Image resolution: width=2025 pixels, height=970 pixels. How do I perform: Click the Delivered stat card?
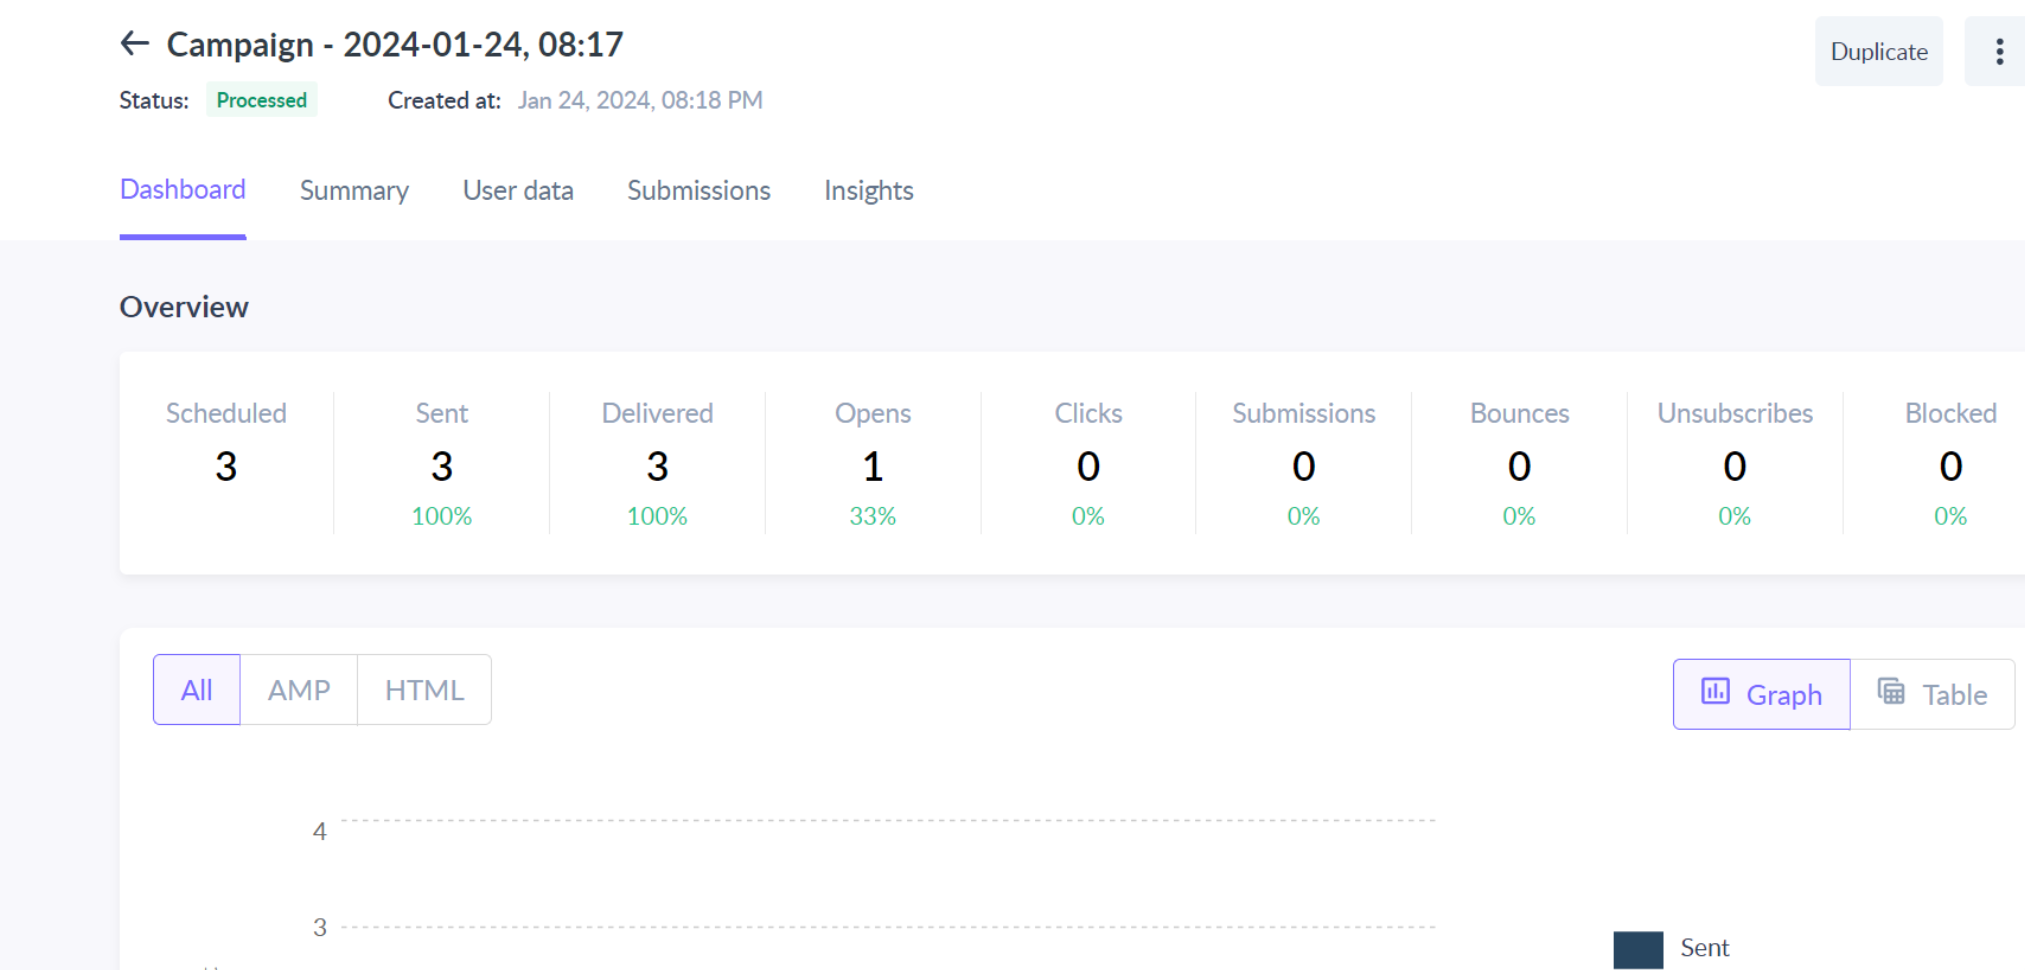(x=657, y=463)
